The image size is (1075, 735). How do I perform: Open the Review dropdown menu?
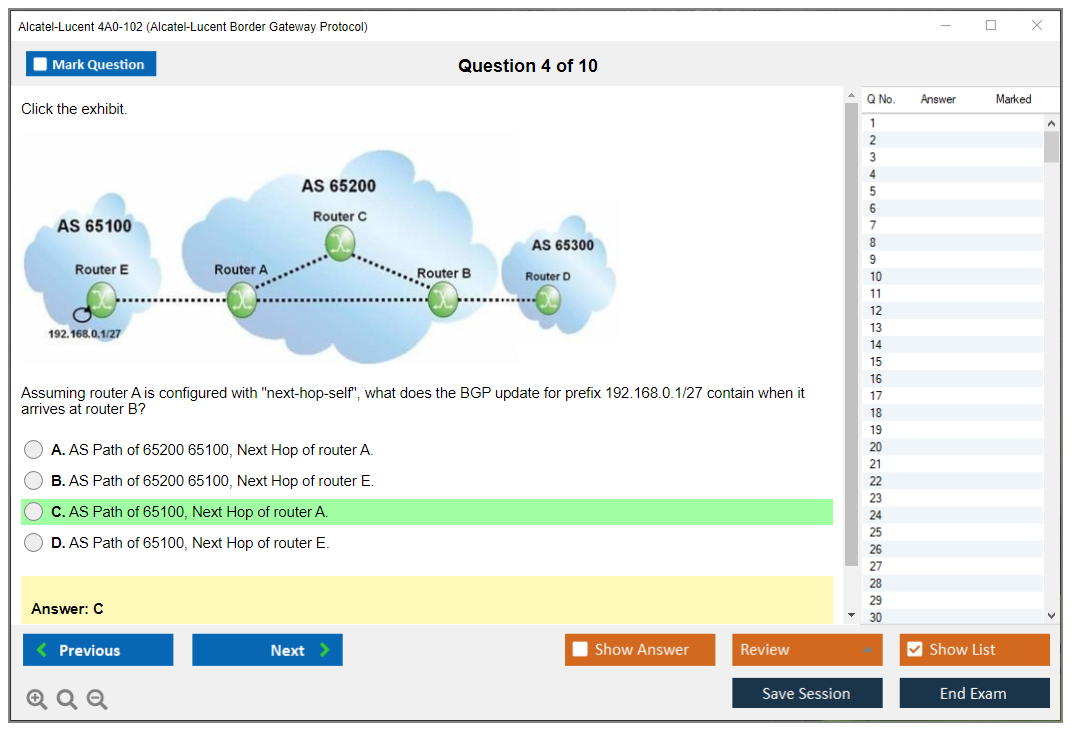coord(807,650)
